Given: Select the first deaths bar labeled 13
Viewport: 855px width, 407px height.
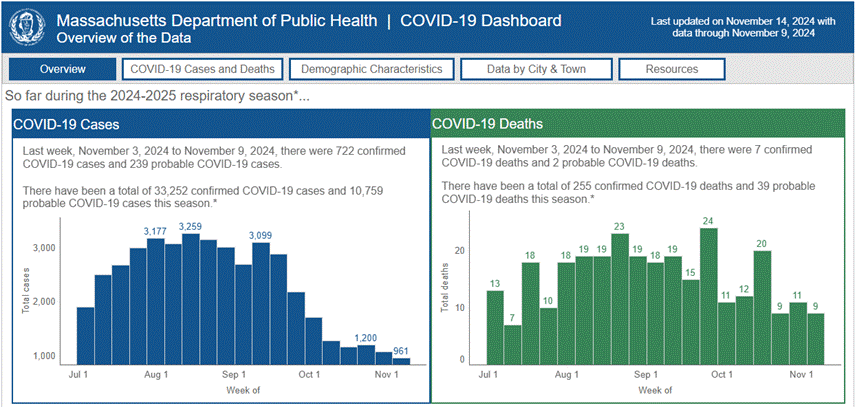Looking at the screenshot, I should (x=495, y=327).
